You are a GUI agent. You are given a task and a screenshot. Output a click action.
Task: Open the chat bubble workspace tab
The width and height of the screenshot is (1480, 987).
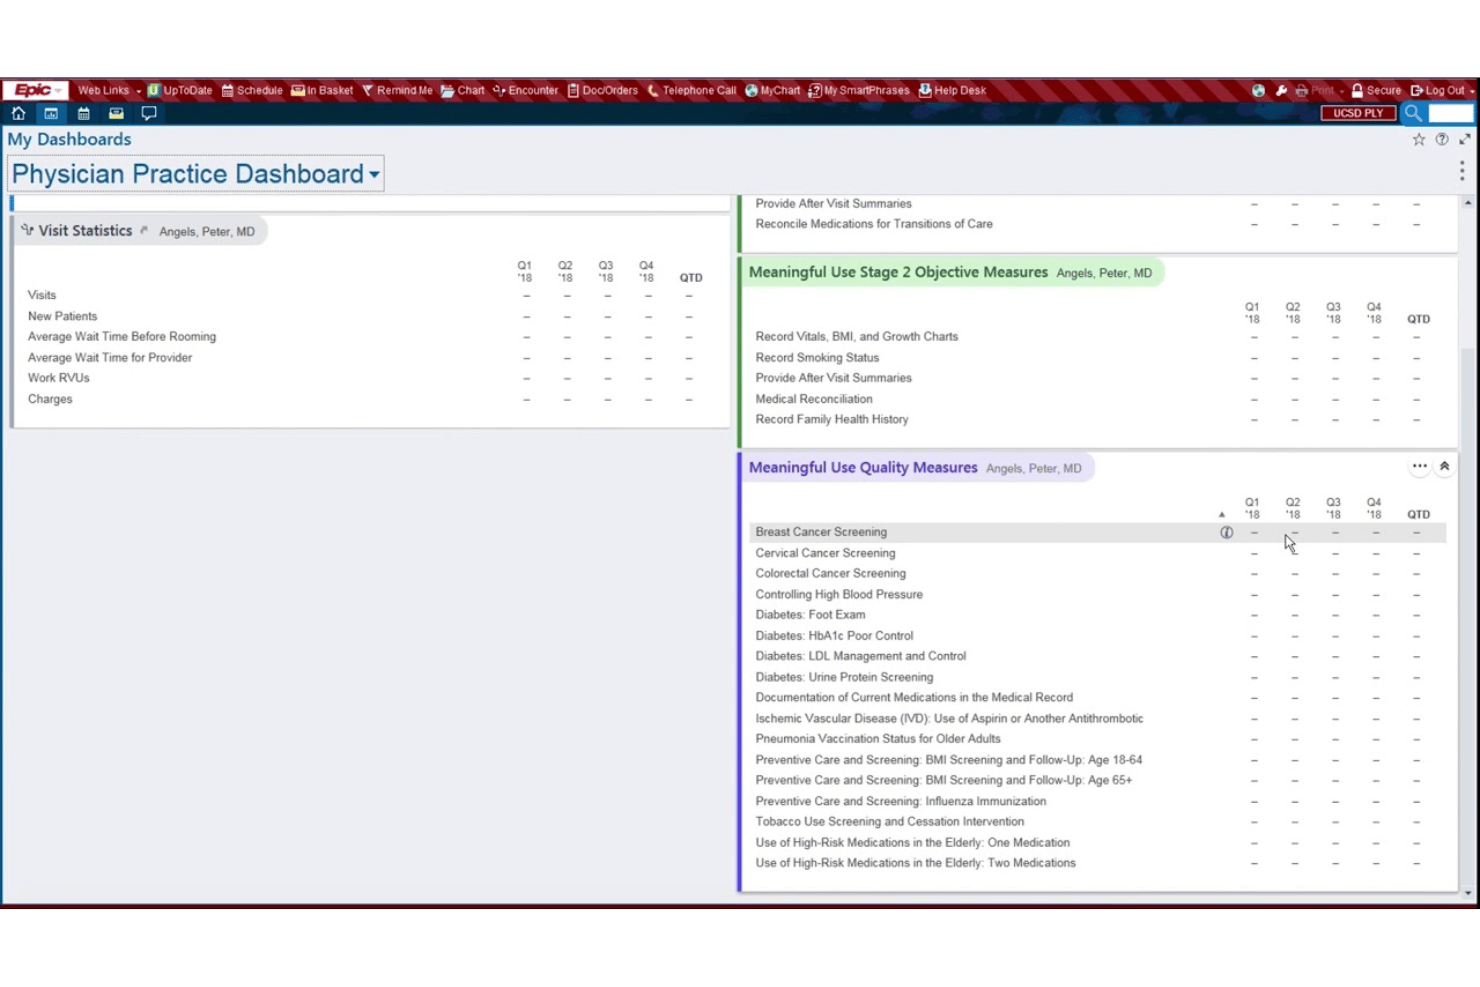click(149, 113)
